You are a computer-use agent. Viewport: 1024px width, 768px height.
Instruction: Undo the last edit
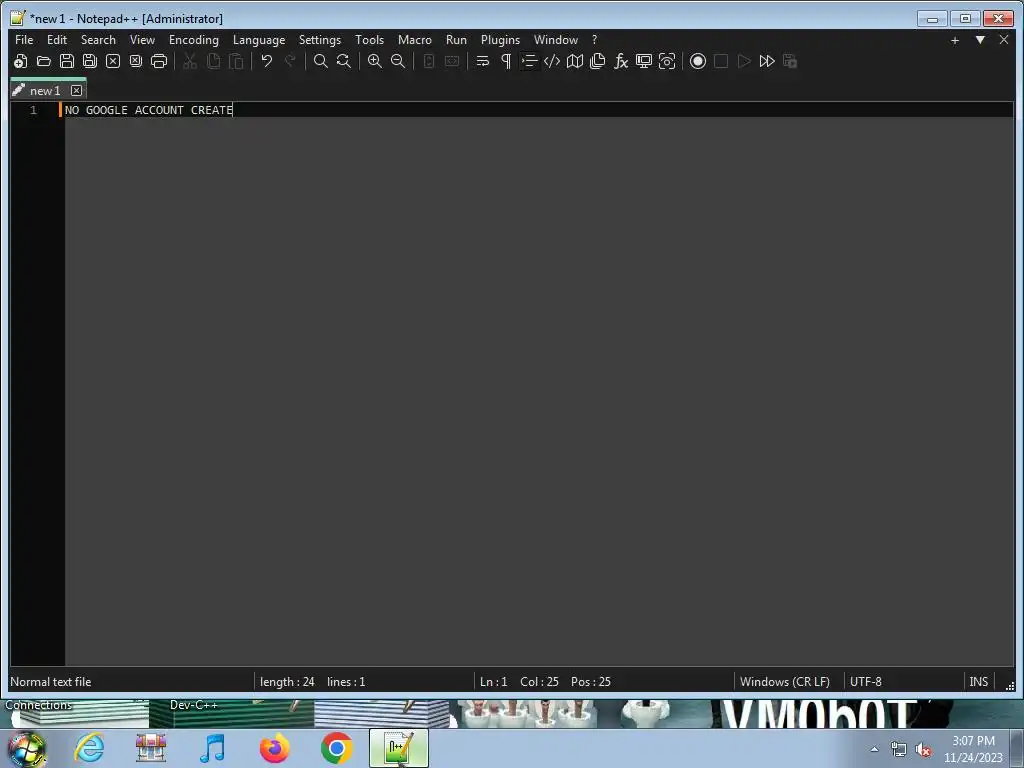(266, 61)
